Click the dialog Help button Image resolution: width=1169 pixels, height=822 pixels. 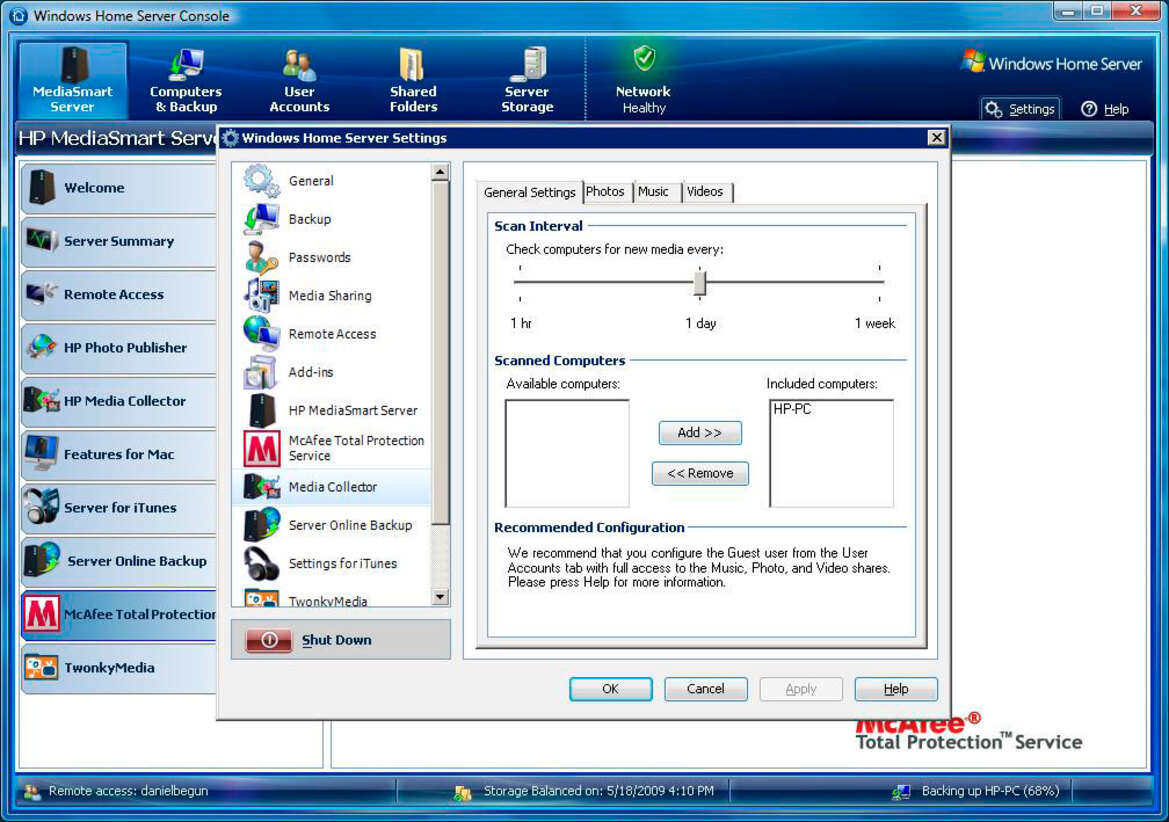[x=895, y=689]
